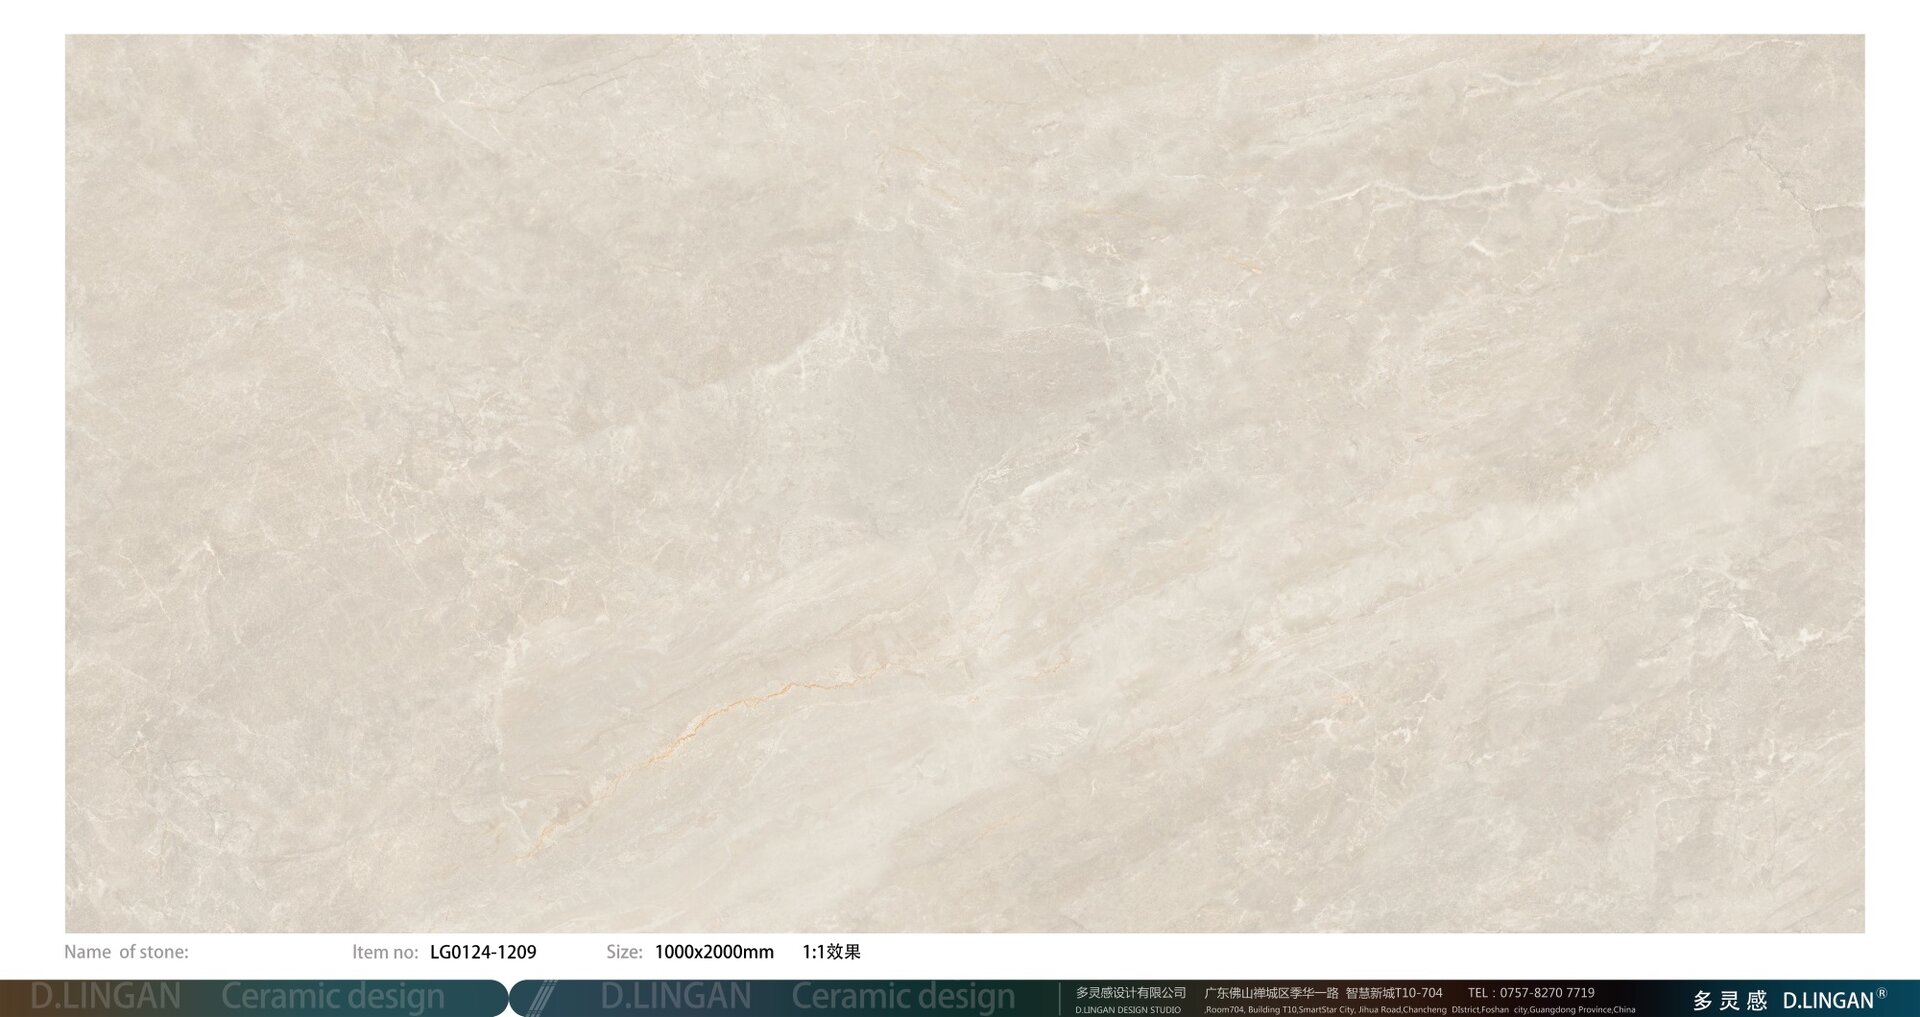Click the leftmost D.LINGAN footer watermark
This screenshot has height=1017, width=1920.
click(105, 997)
